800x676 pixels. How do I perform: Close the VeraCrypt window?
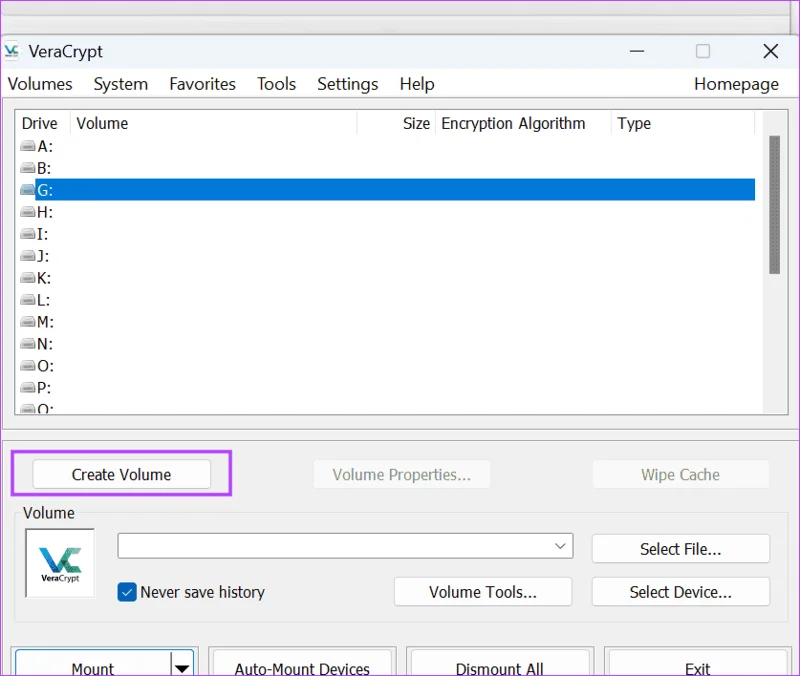[770, 51]
